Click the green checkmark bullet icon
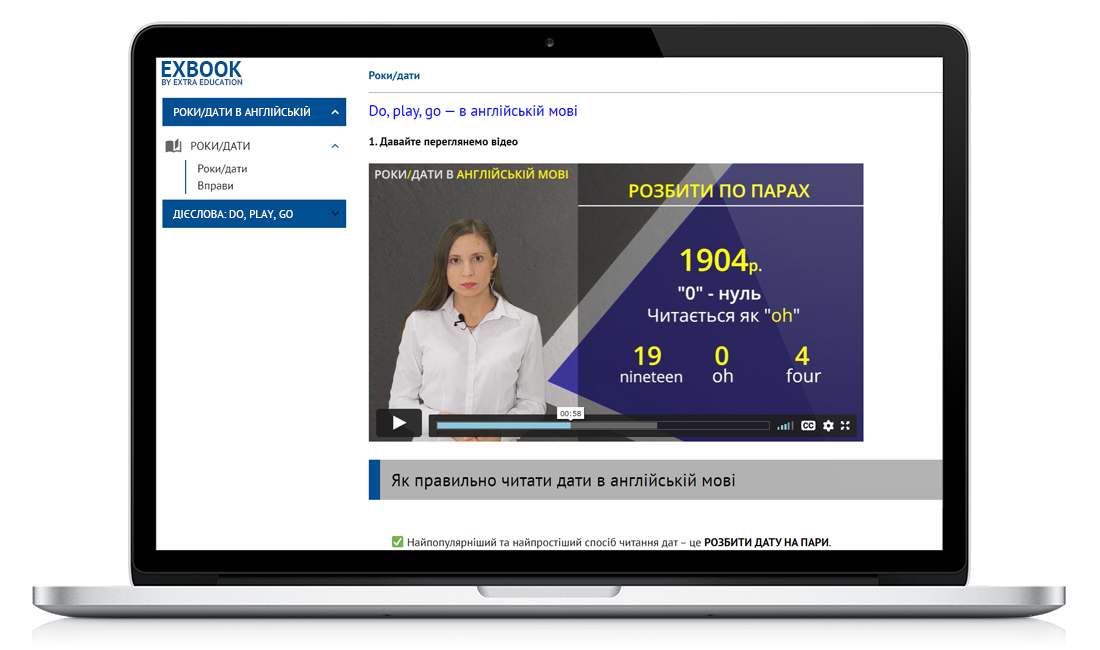Viewport: 1100px width, 650px height. pyautogui.click(x=397, y=542)
